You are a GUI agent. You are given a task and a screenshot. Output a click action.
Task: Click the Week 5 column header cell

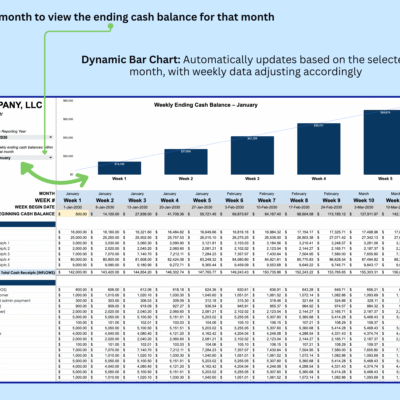202,200
